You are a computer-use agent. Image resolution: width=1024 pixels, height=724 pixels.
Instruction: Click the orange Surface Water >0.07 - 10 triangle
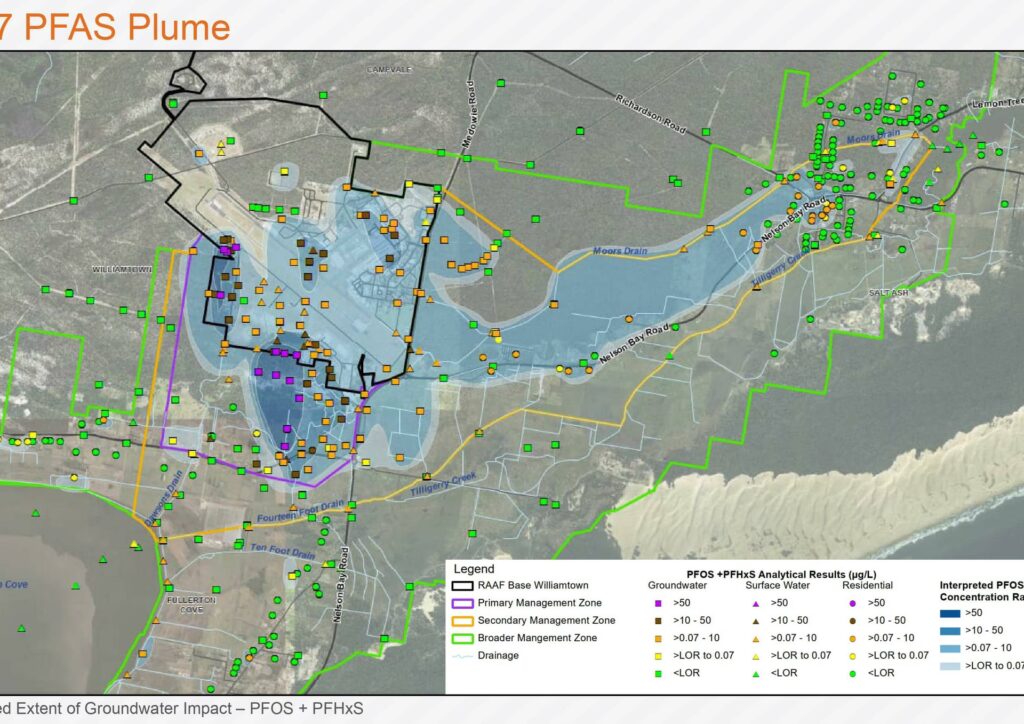(x=756, y=638)
